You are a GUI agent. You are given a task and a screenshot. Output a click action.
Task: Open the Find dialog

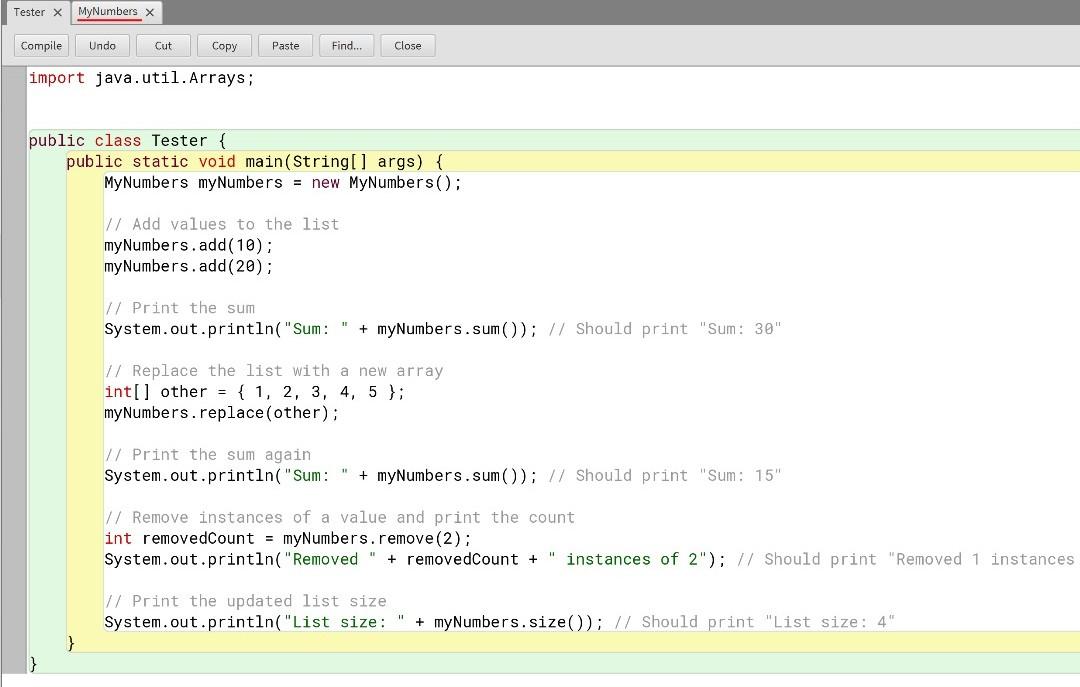345,45
